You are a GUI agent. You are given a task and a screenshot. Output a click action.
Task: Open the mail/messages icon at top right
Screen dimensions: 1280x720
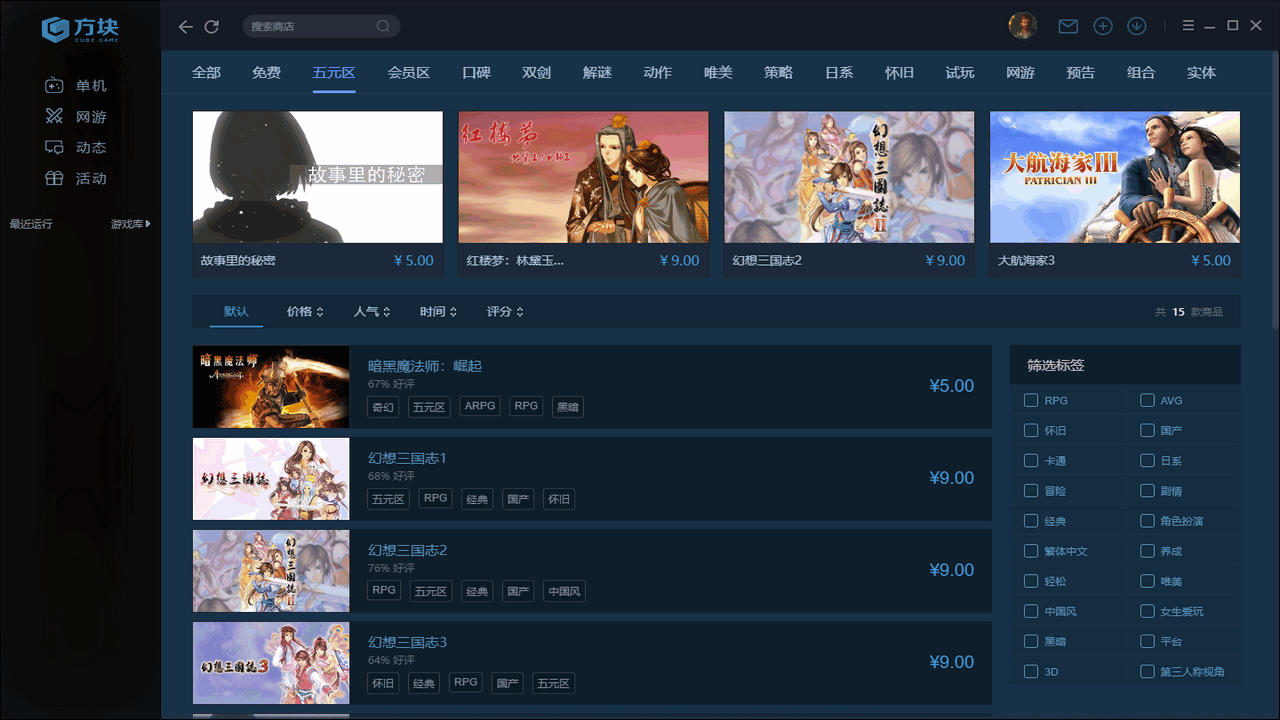pos(1066,25)
